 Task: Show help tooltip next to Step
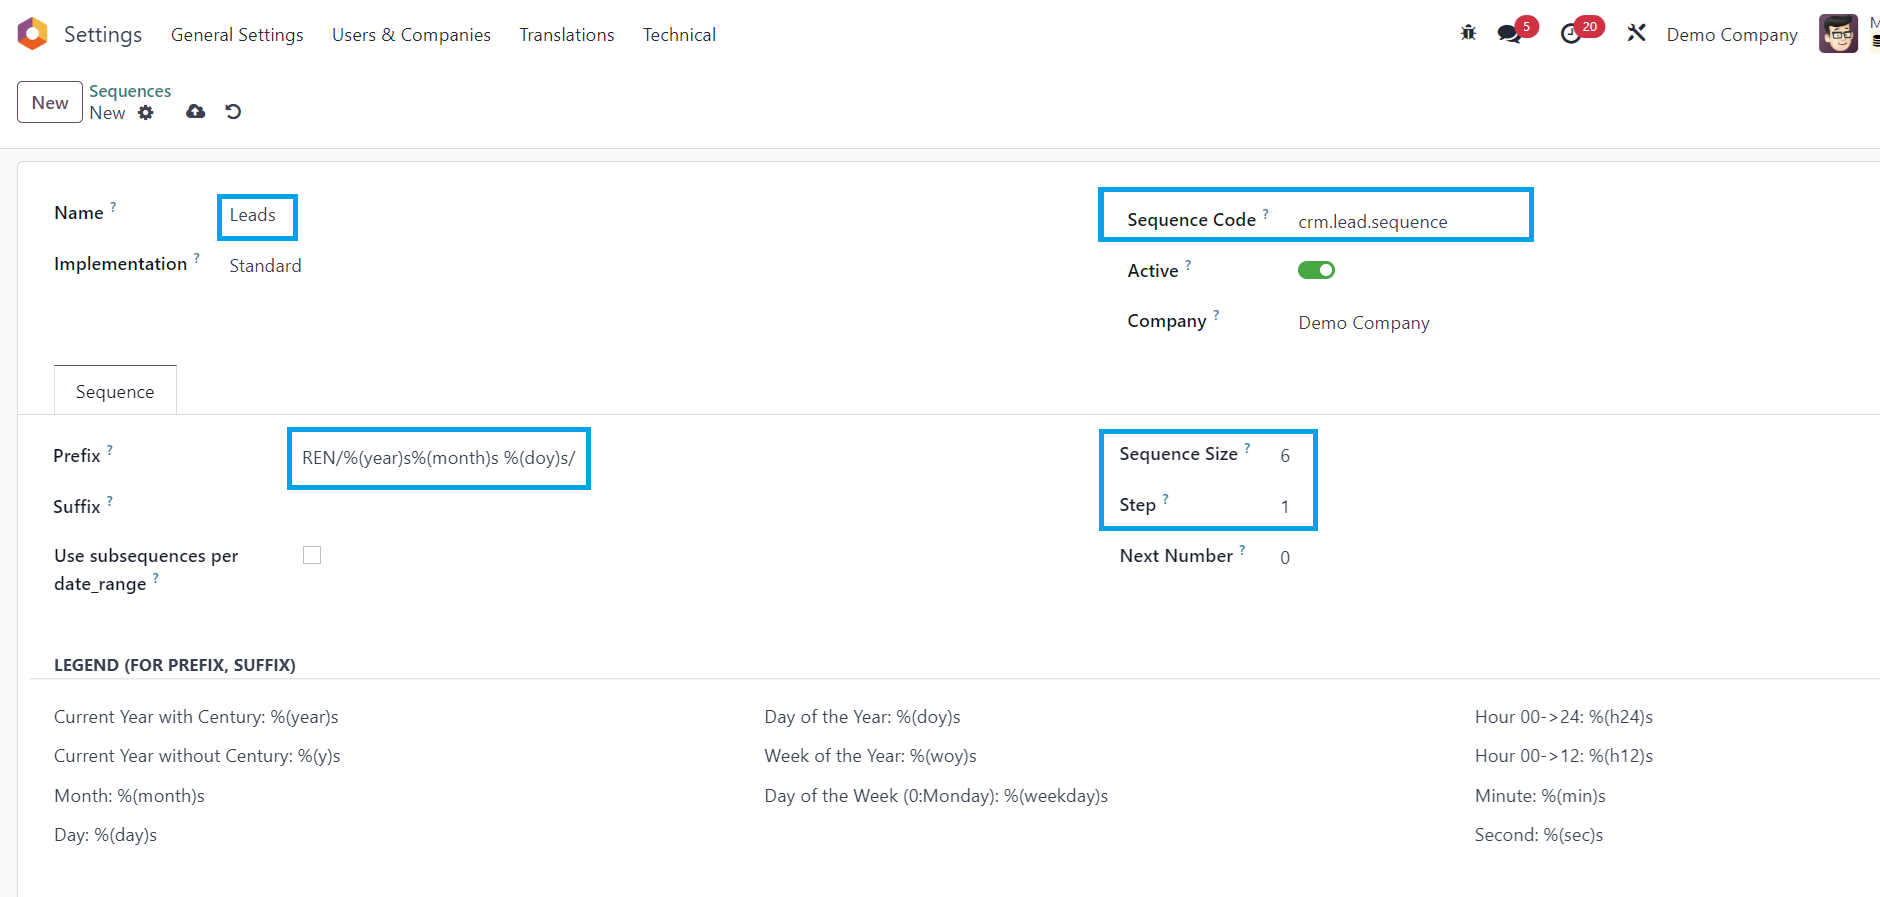click(x=1165, y=499)
